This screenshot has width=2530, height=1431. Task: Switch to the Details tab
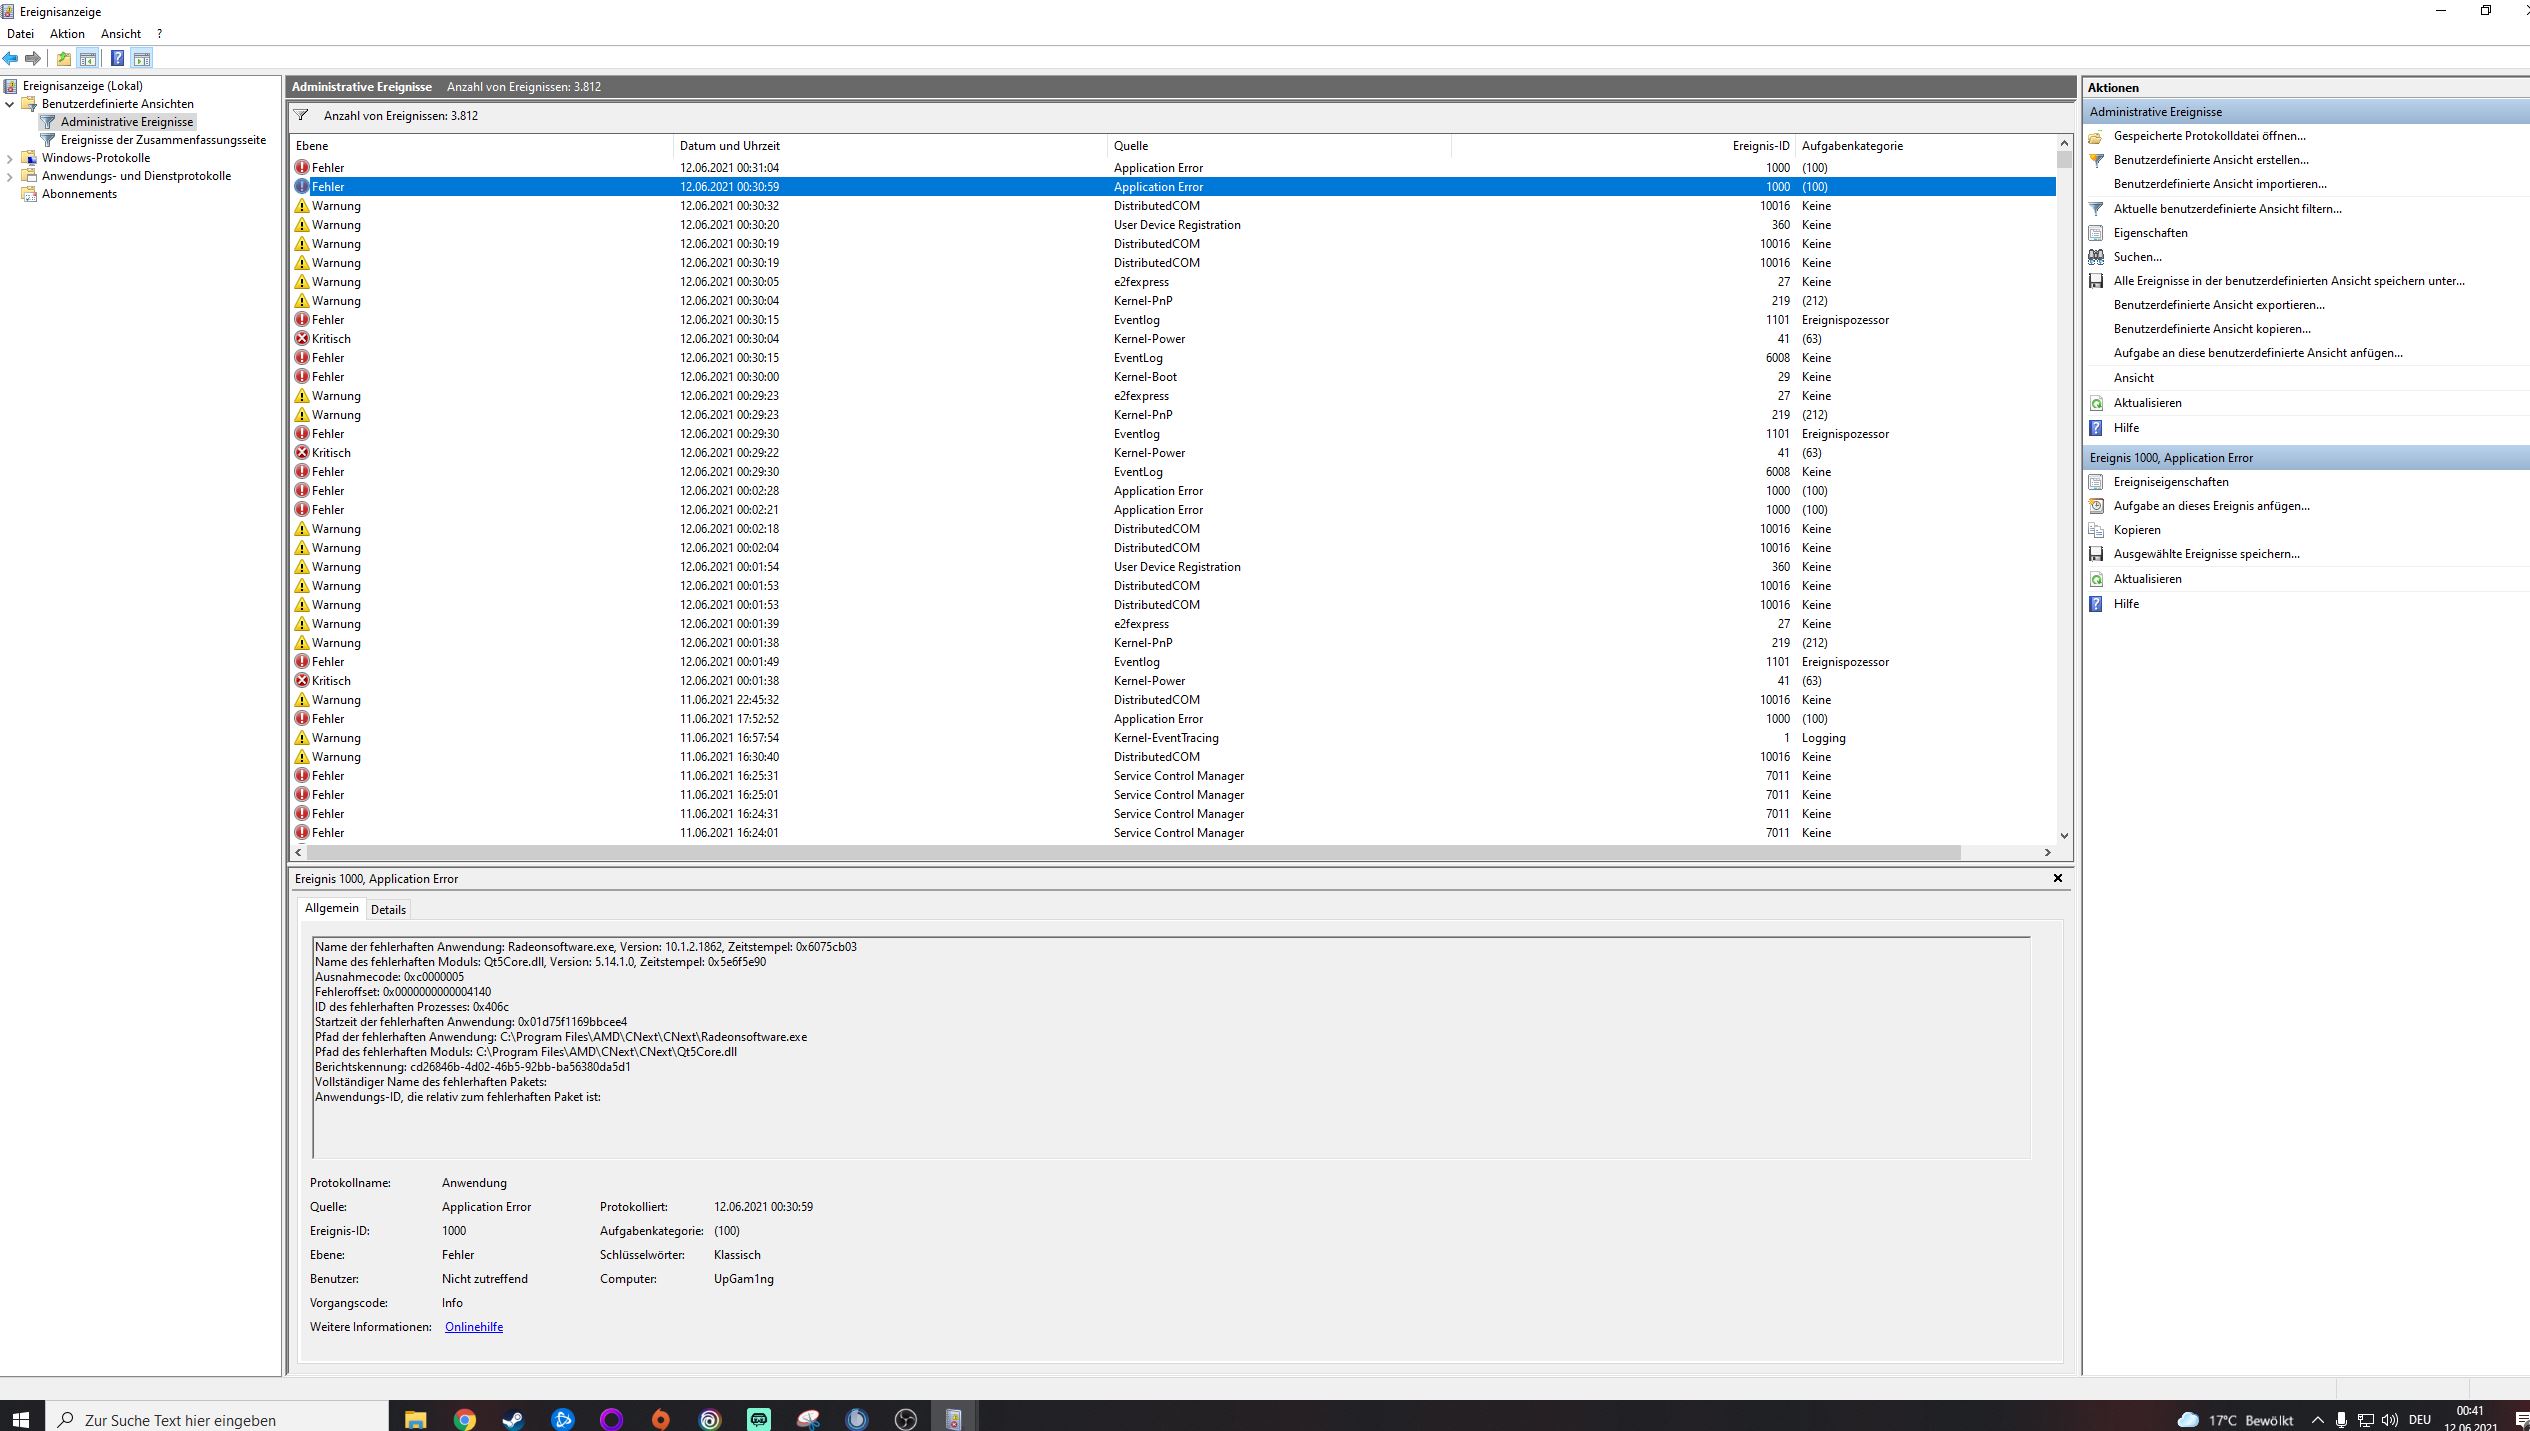388,910
